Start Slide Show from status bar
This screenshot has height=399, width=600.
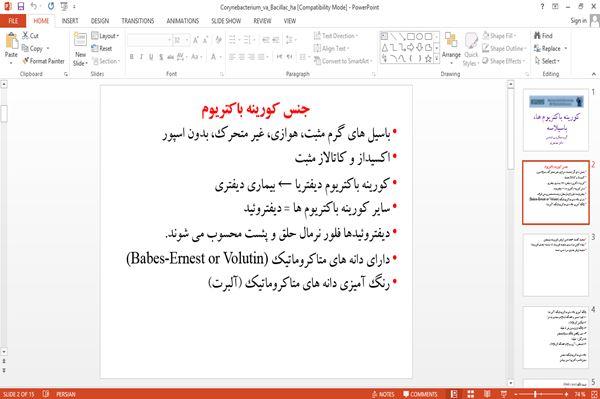pyautogui.click(x=504, y=394)
